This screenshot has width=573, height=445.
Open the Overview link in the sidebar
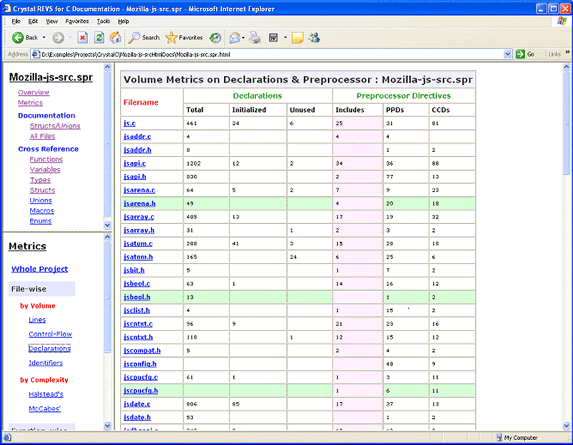click(x=34, y=92)
